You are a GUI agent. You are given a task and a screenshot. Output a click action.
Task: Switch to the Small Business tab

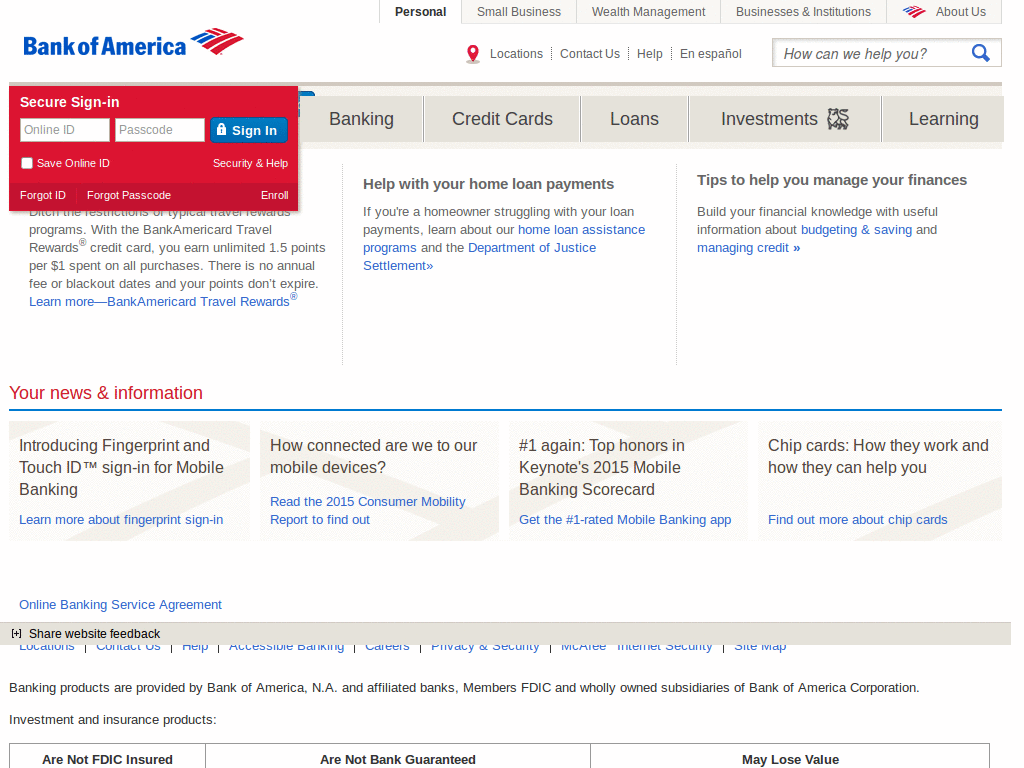coord(519,12)
